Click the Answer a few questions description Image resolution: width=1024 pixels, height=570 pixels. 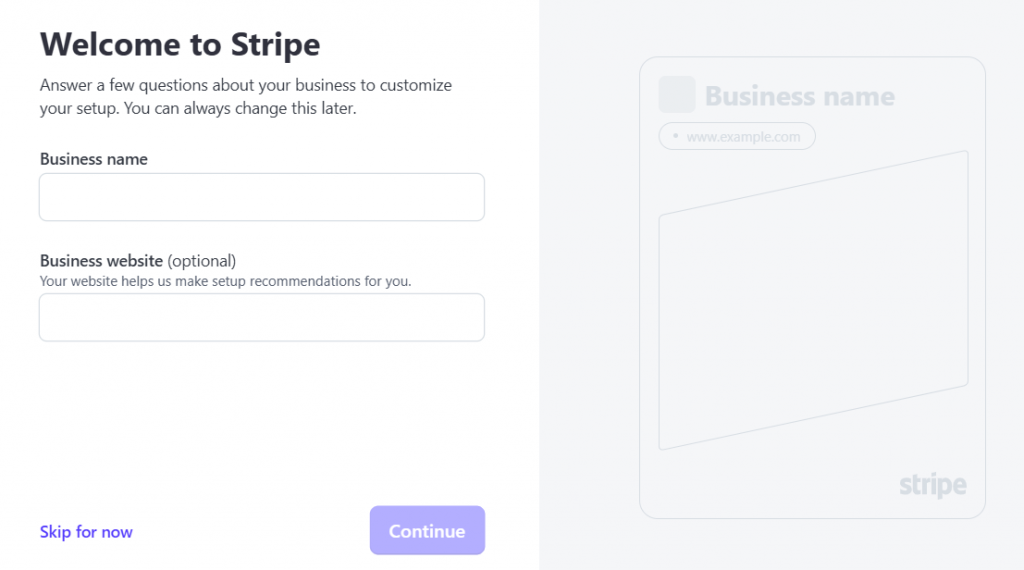(x=245, y=85)
